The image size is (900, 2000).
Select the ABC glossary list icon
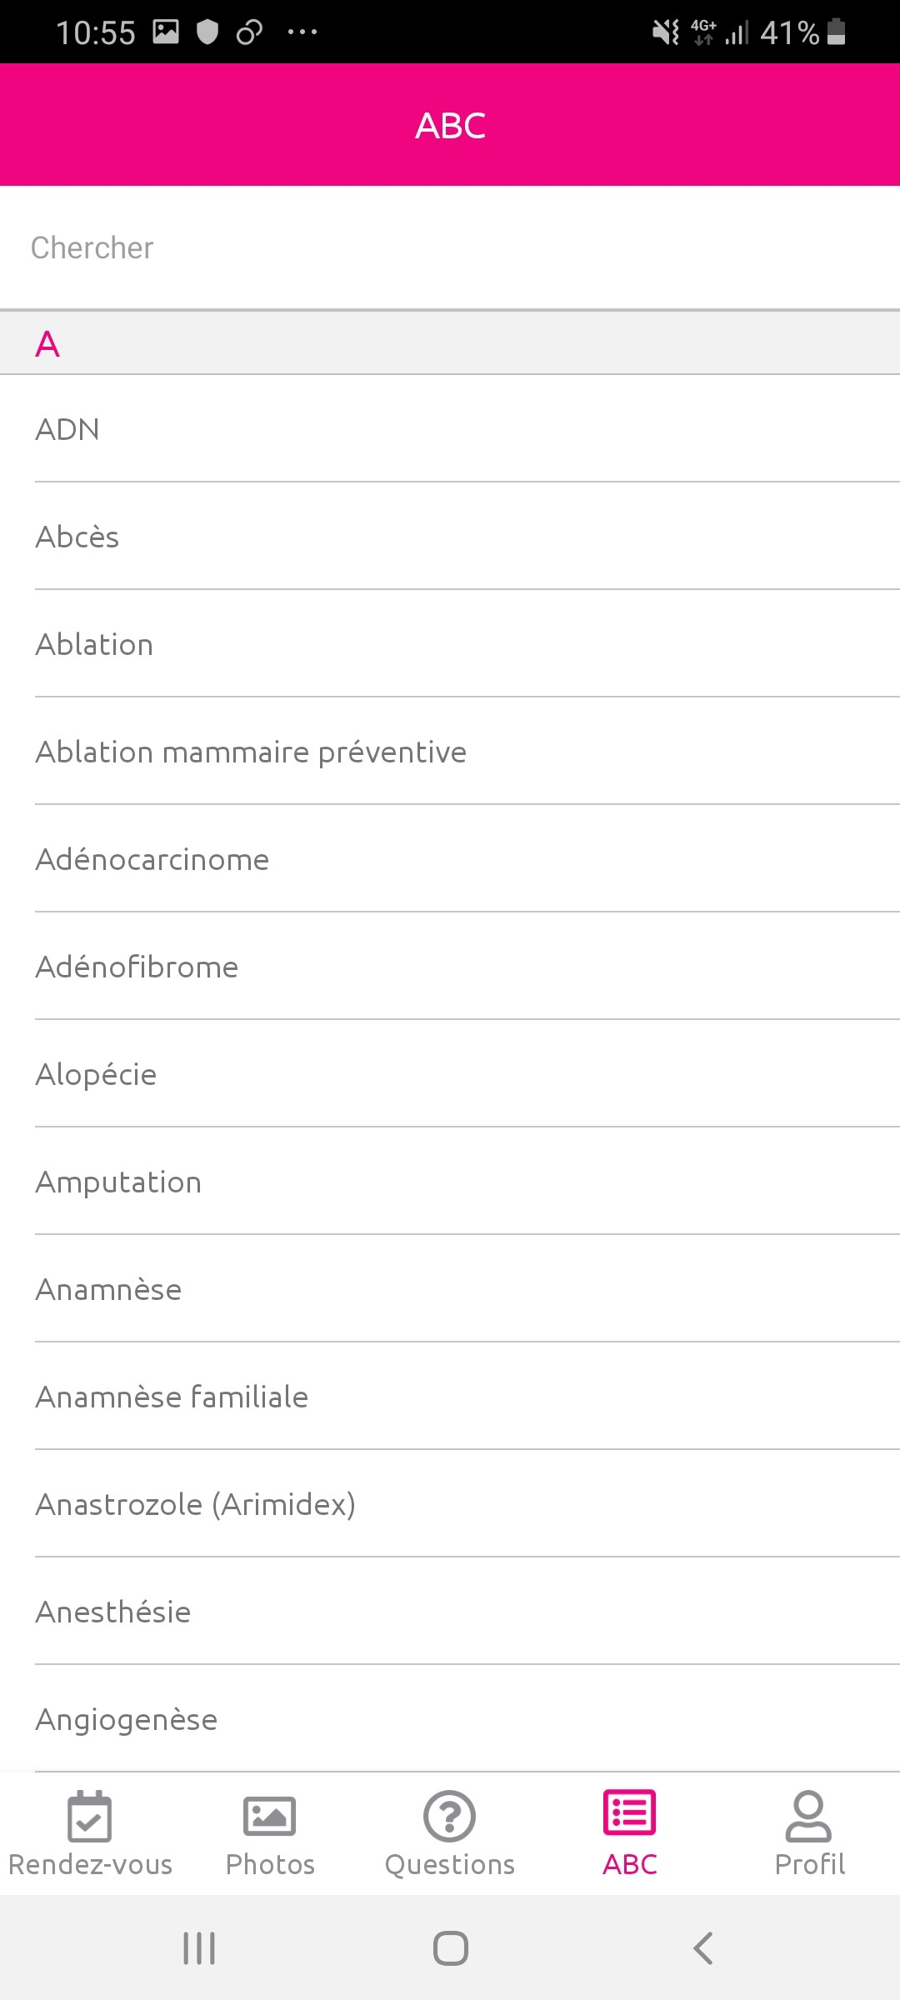click(630, 1813)
